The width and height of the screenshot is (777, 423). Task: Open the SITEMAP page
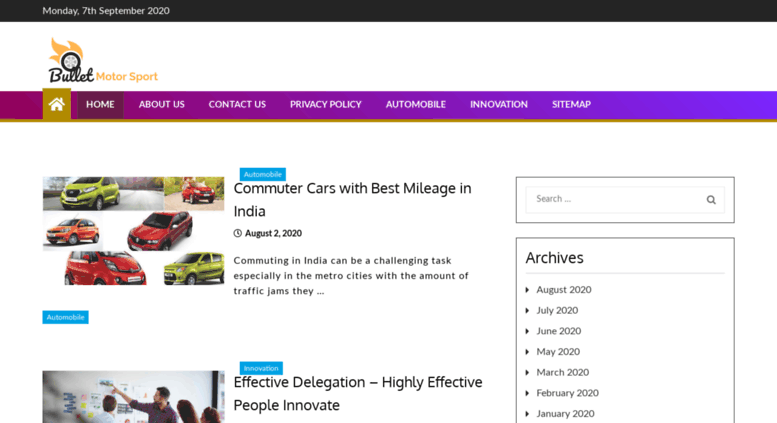pos(571,105)
